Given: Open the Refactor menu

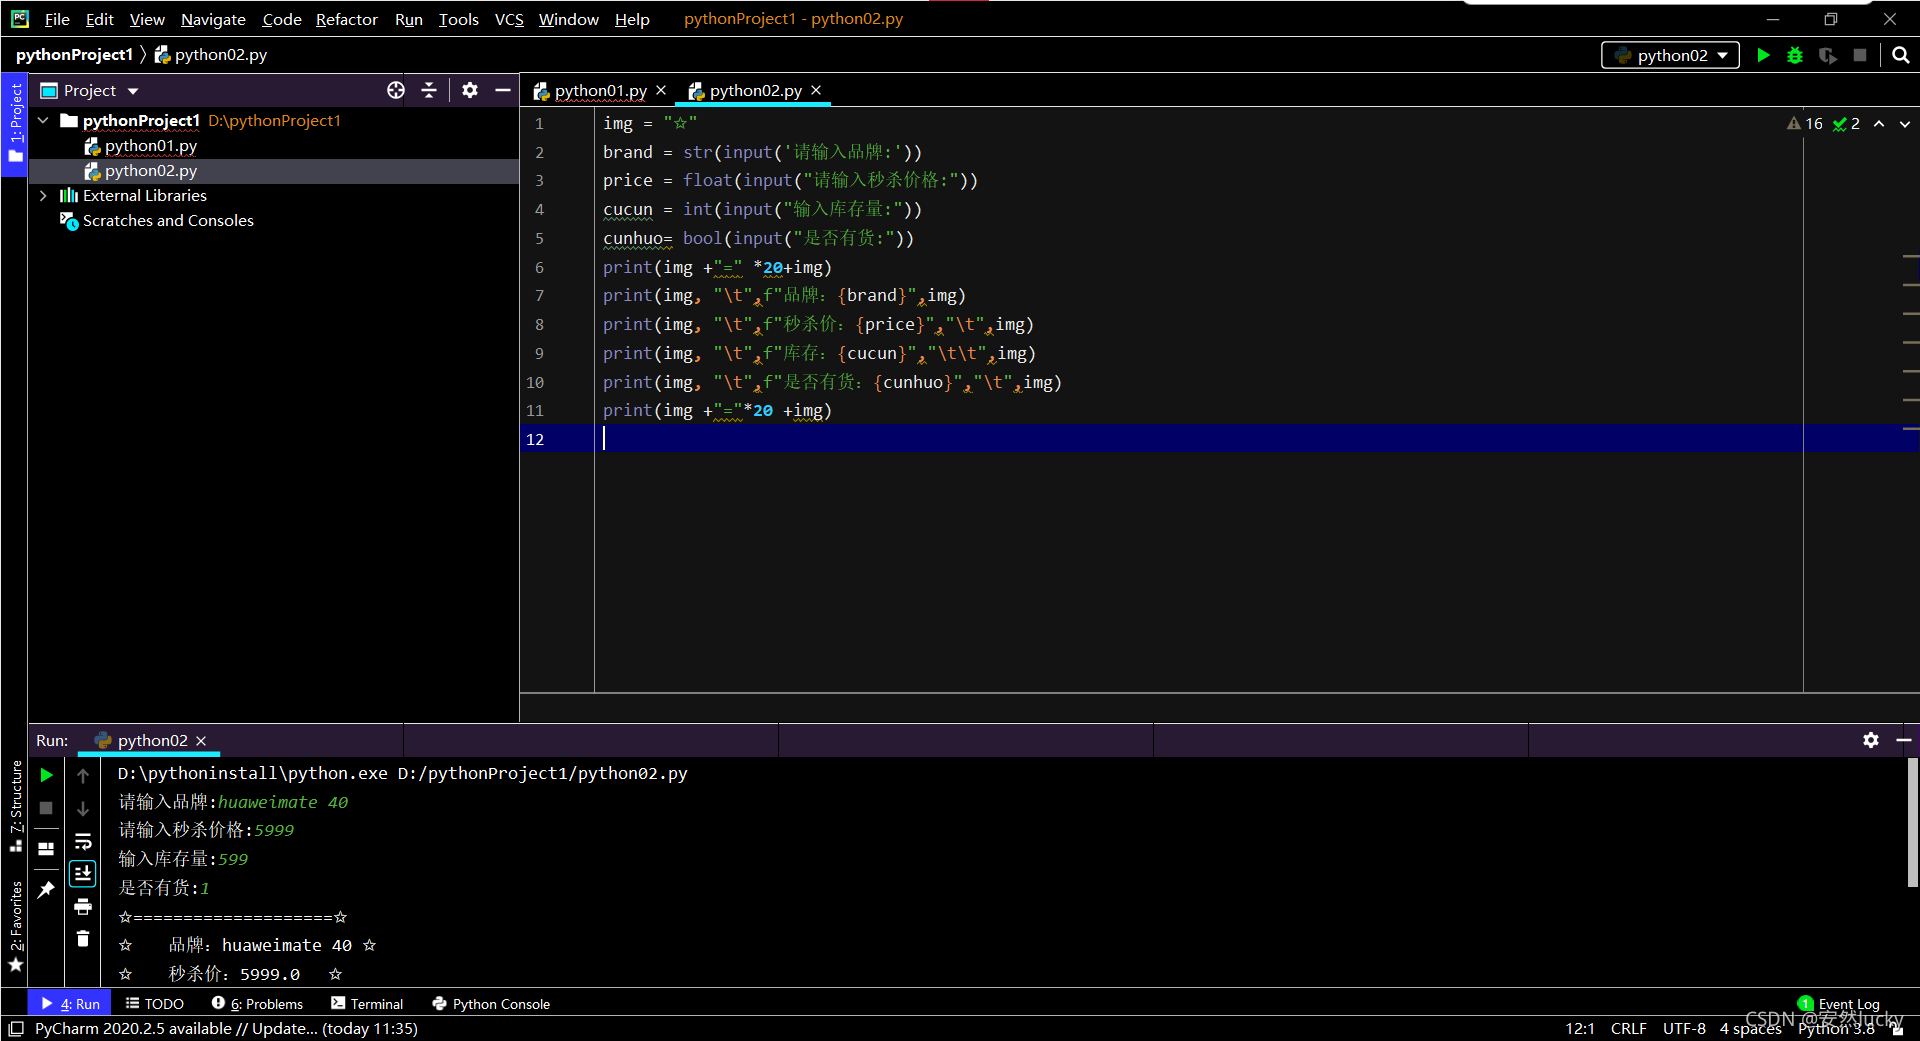Looking at the screenshot, I should coord(346,19).
